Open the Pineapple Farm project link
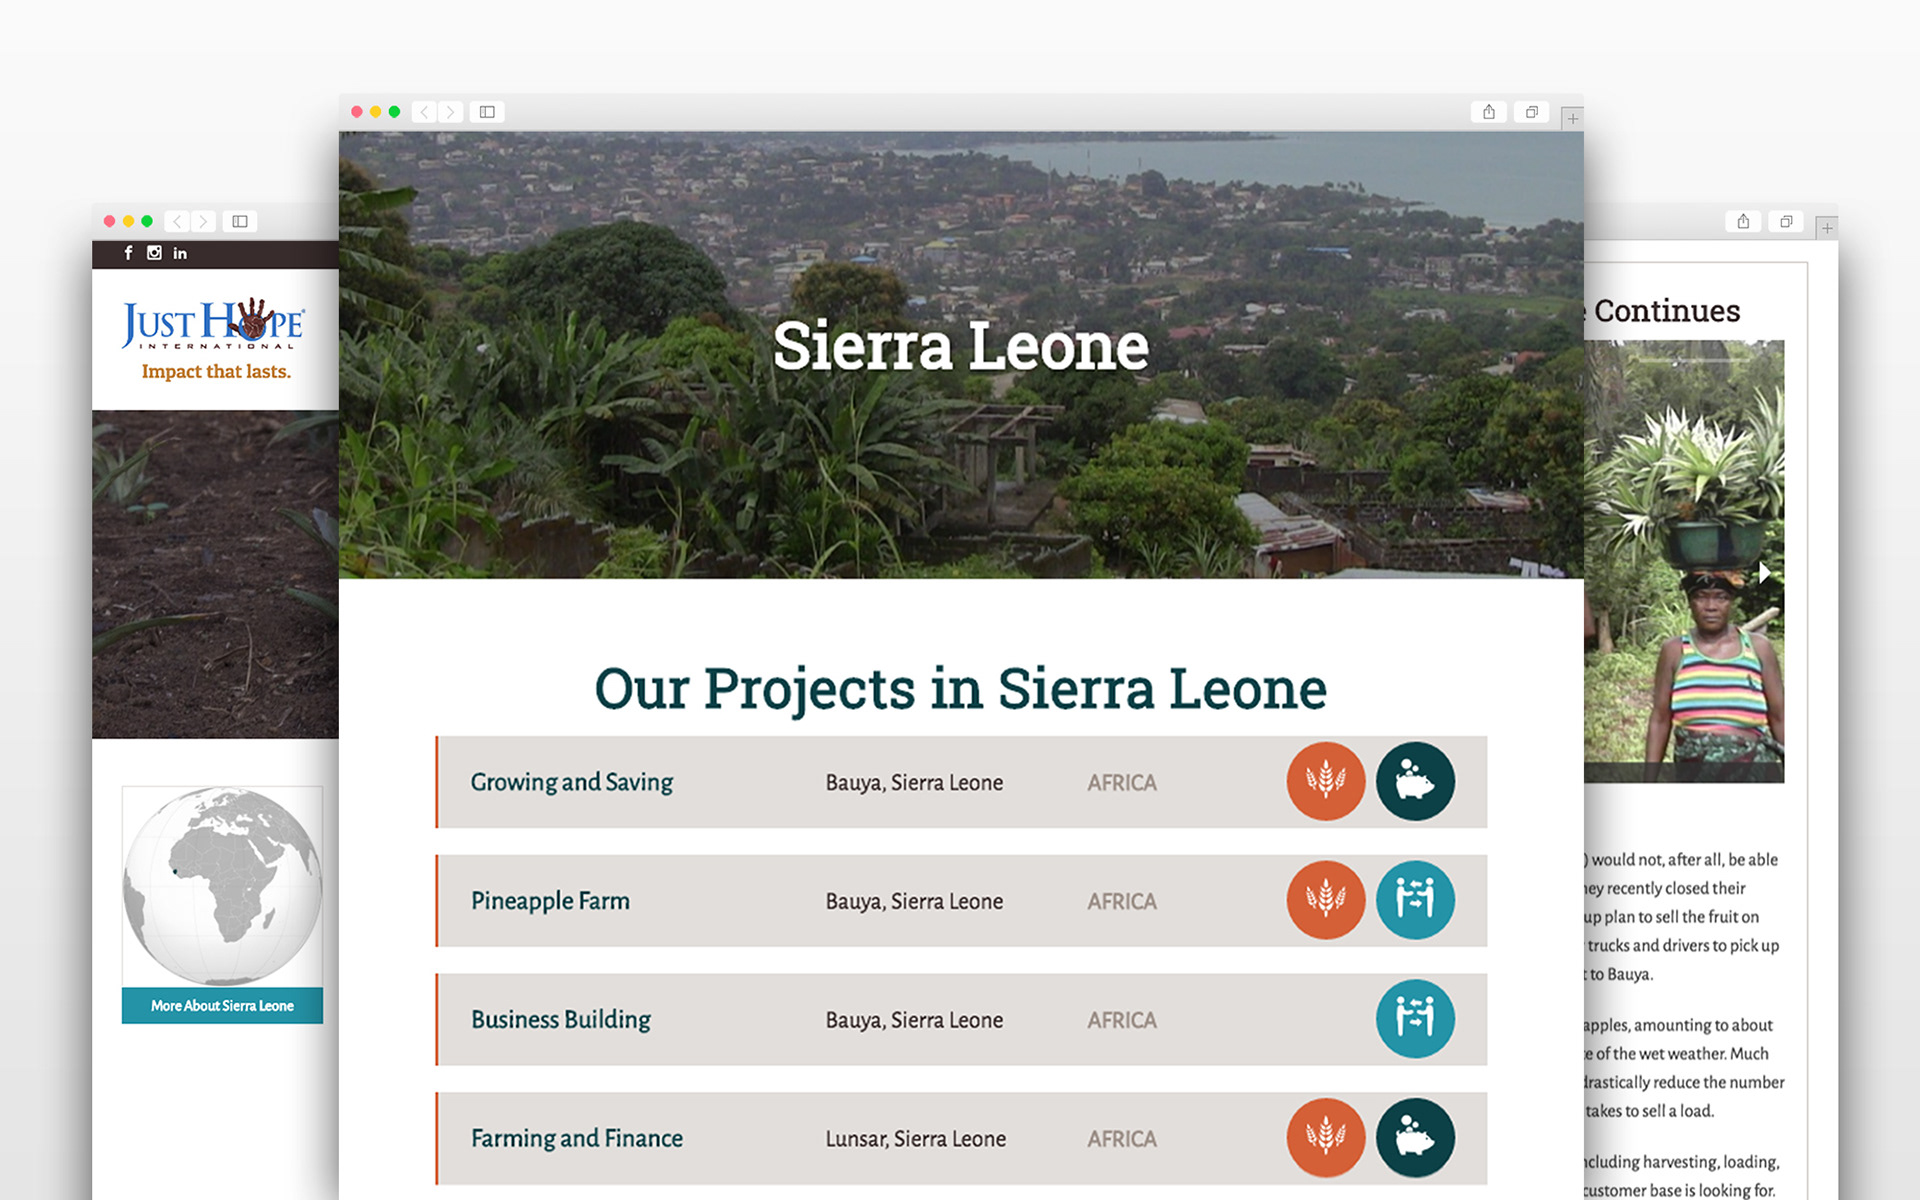Screen dimensions: 1920x1200 click(x=550, y=901)
